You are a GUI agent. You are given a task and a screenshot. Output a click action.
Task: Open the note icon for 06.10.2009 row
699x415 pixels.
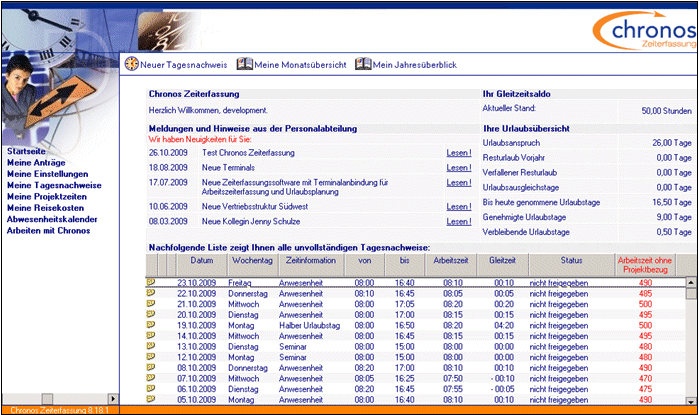[151, 388]
